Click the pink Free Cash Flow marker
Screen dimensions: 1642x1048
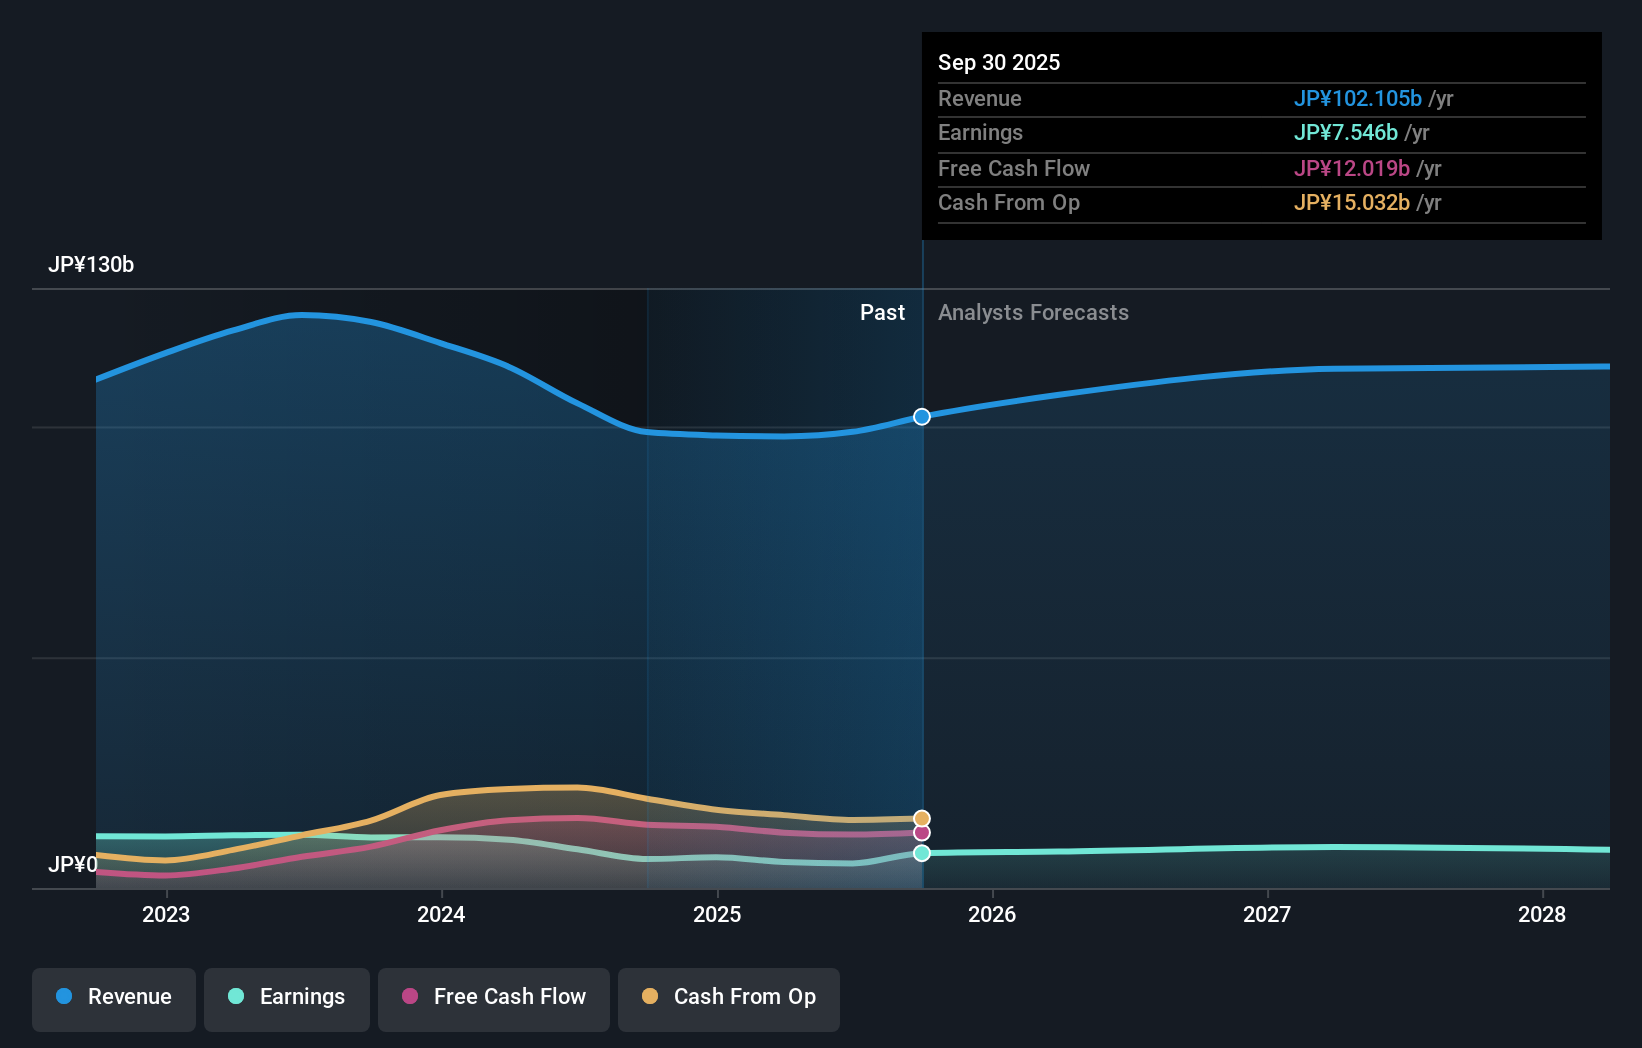921,832
